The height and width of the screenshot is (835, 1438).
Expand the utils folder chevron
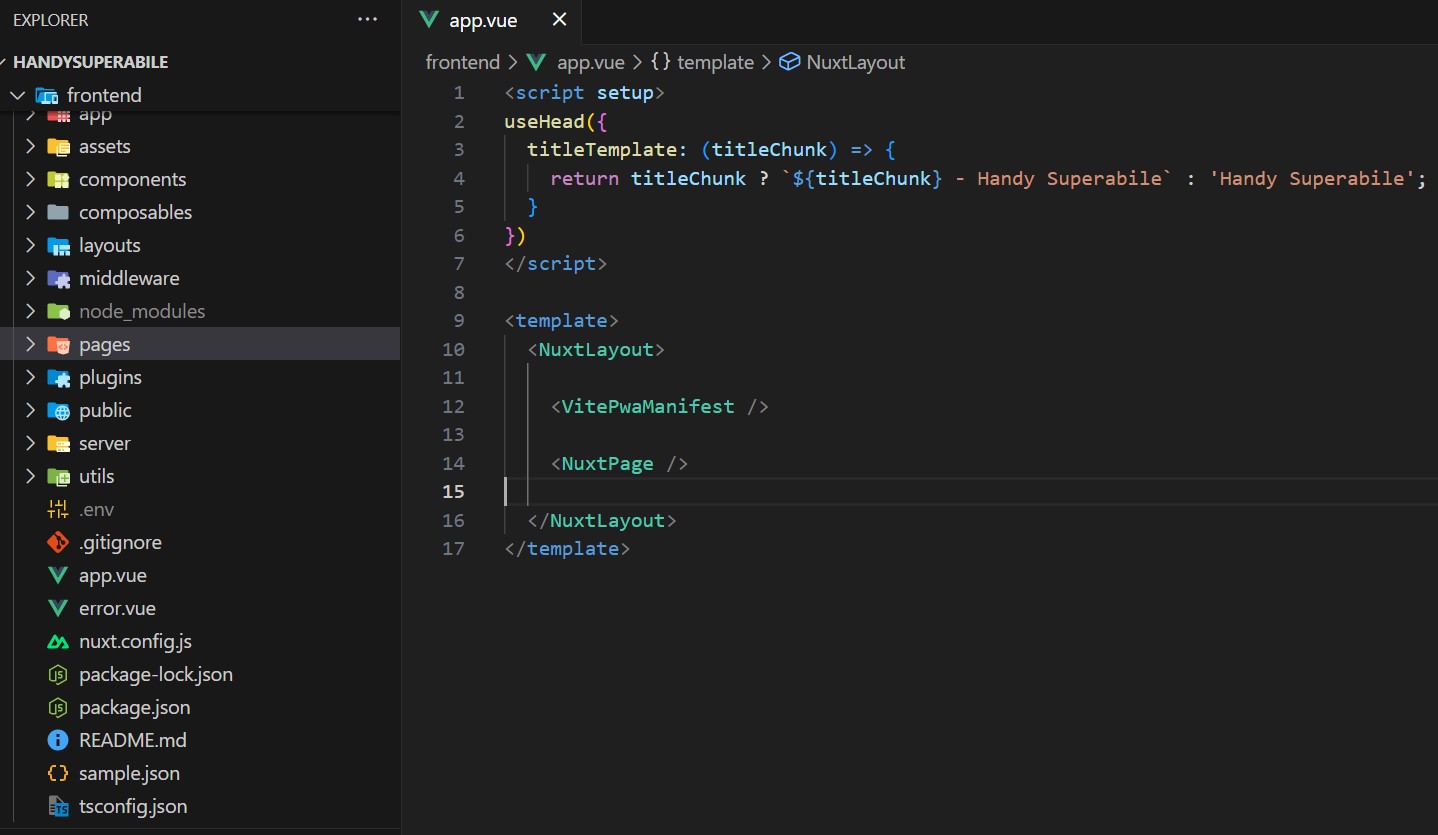coord(31,477)
